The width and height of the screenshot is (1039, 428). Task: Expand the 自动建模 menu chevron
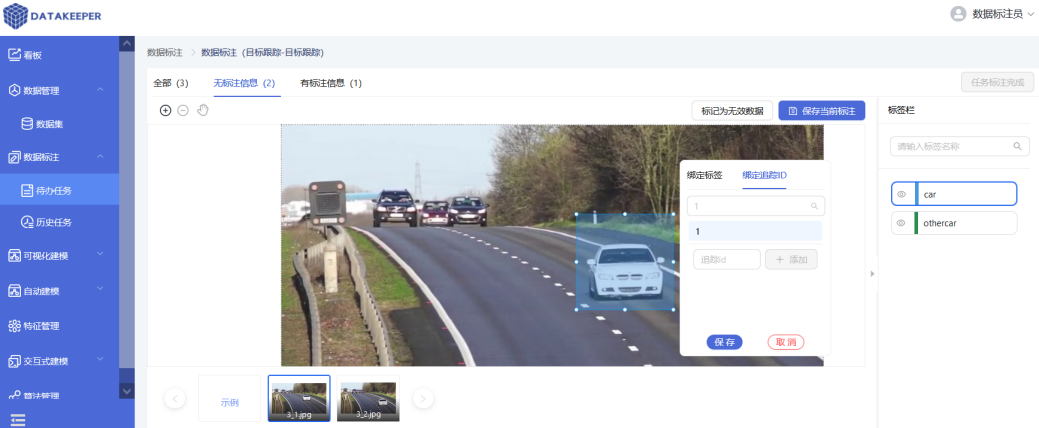point(100,289)
